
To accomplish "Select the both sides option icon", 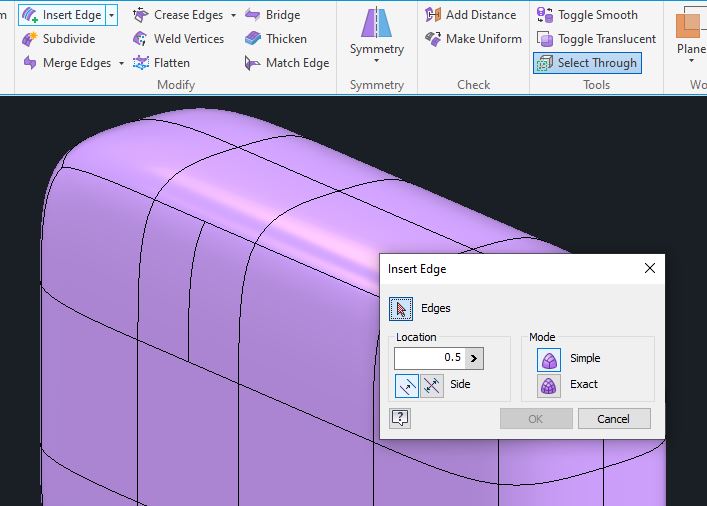I will [x=432, y=386].
